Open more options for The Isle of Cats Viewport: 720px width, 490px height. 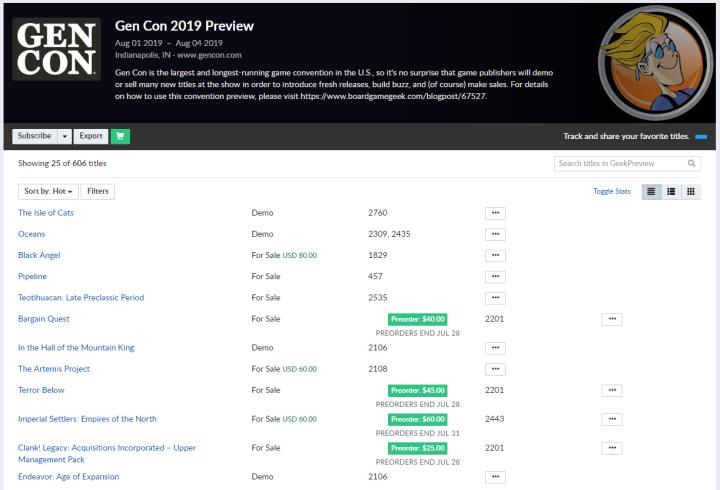click(494, 213)
